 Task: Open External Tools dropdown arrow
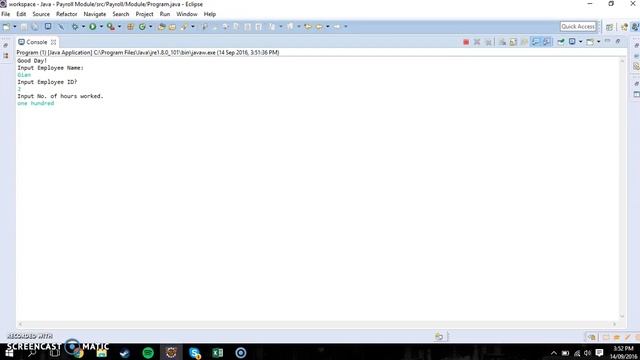tap(119, 27)
